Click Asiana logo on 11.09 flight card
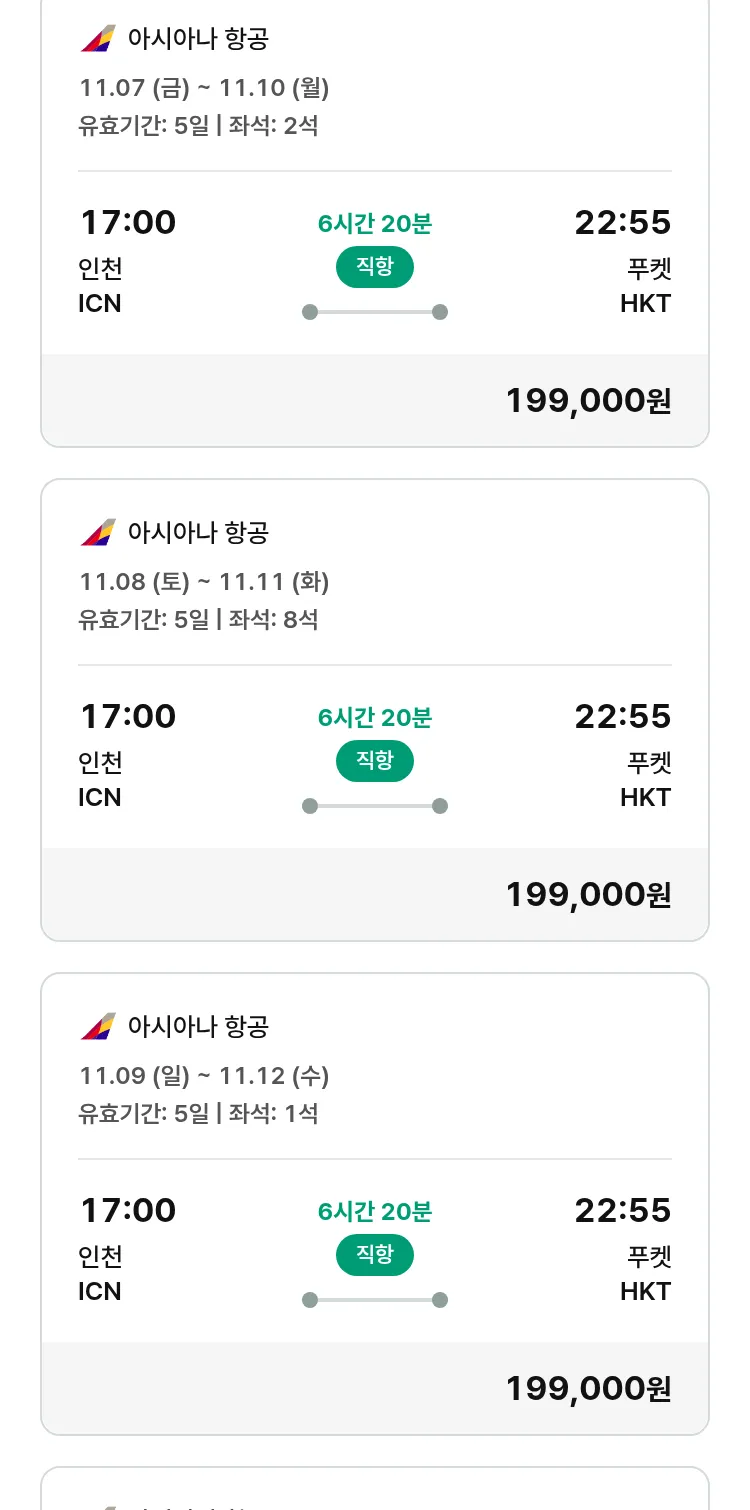 (98, 1026)
